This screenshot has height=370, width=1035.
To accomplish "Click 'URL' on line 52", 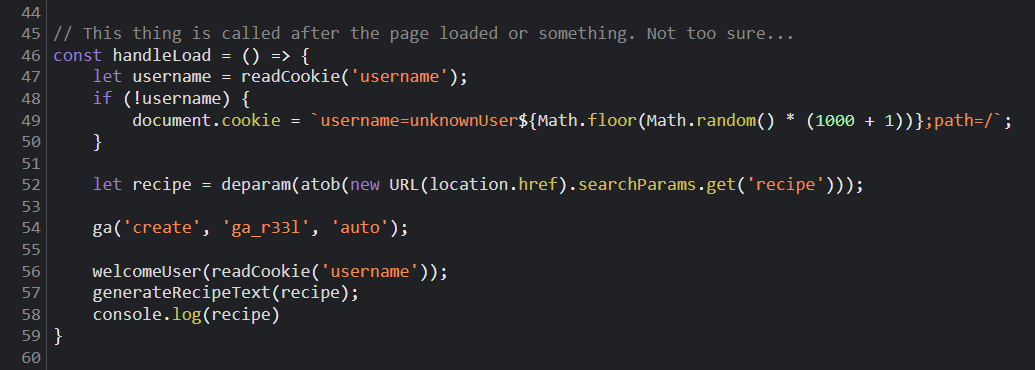I will (404, 185).
